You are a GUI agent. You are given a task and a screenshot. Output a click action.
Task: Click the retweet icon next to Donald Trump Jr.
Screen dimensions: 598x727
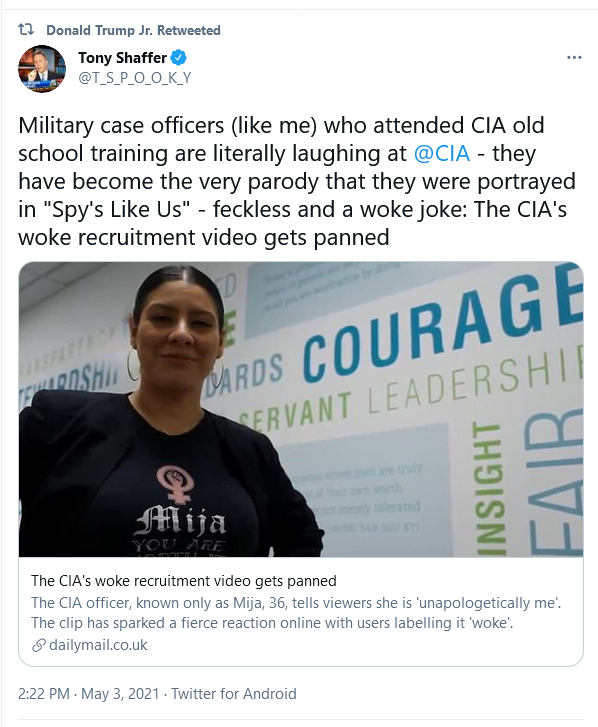26,30
